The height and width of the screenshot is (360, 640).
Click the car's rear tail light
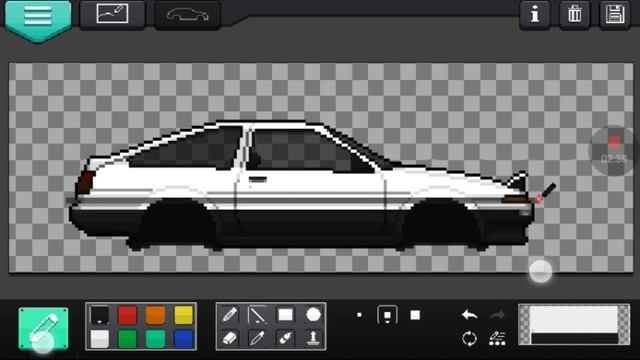coord(84,182)
